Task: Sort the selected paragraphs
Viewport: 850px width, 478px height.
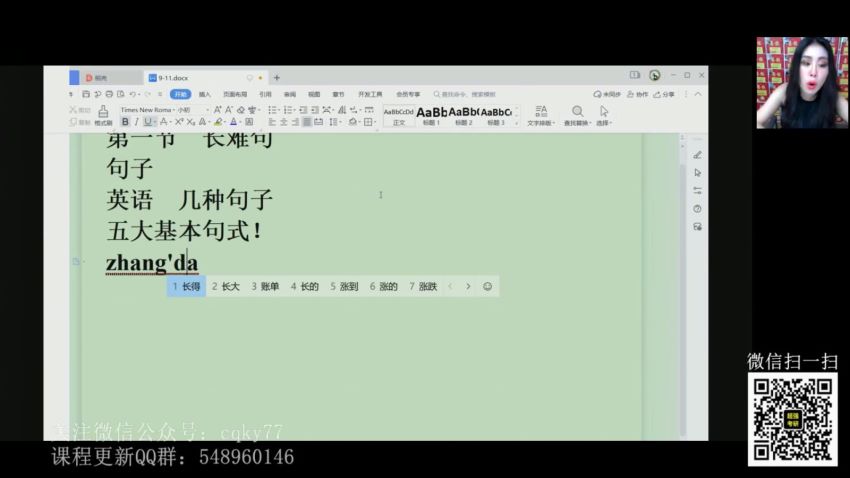Action: (x=342, y=110)
